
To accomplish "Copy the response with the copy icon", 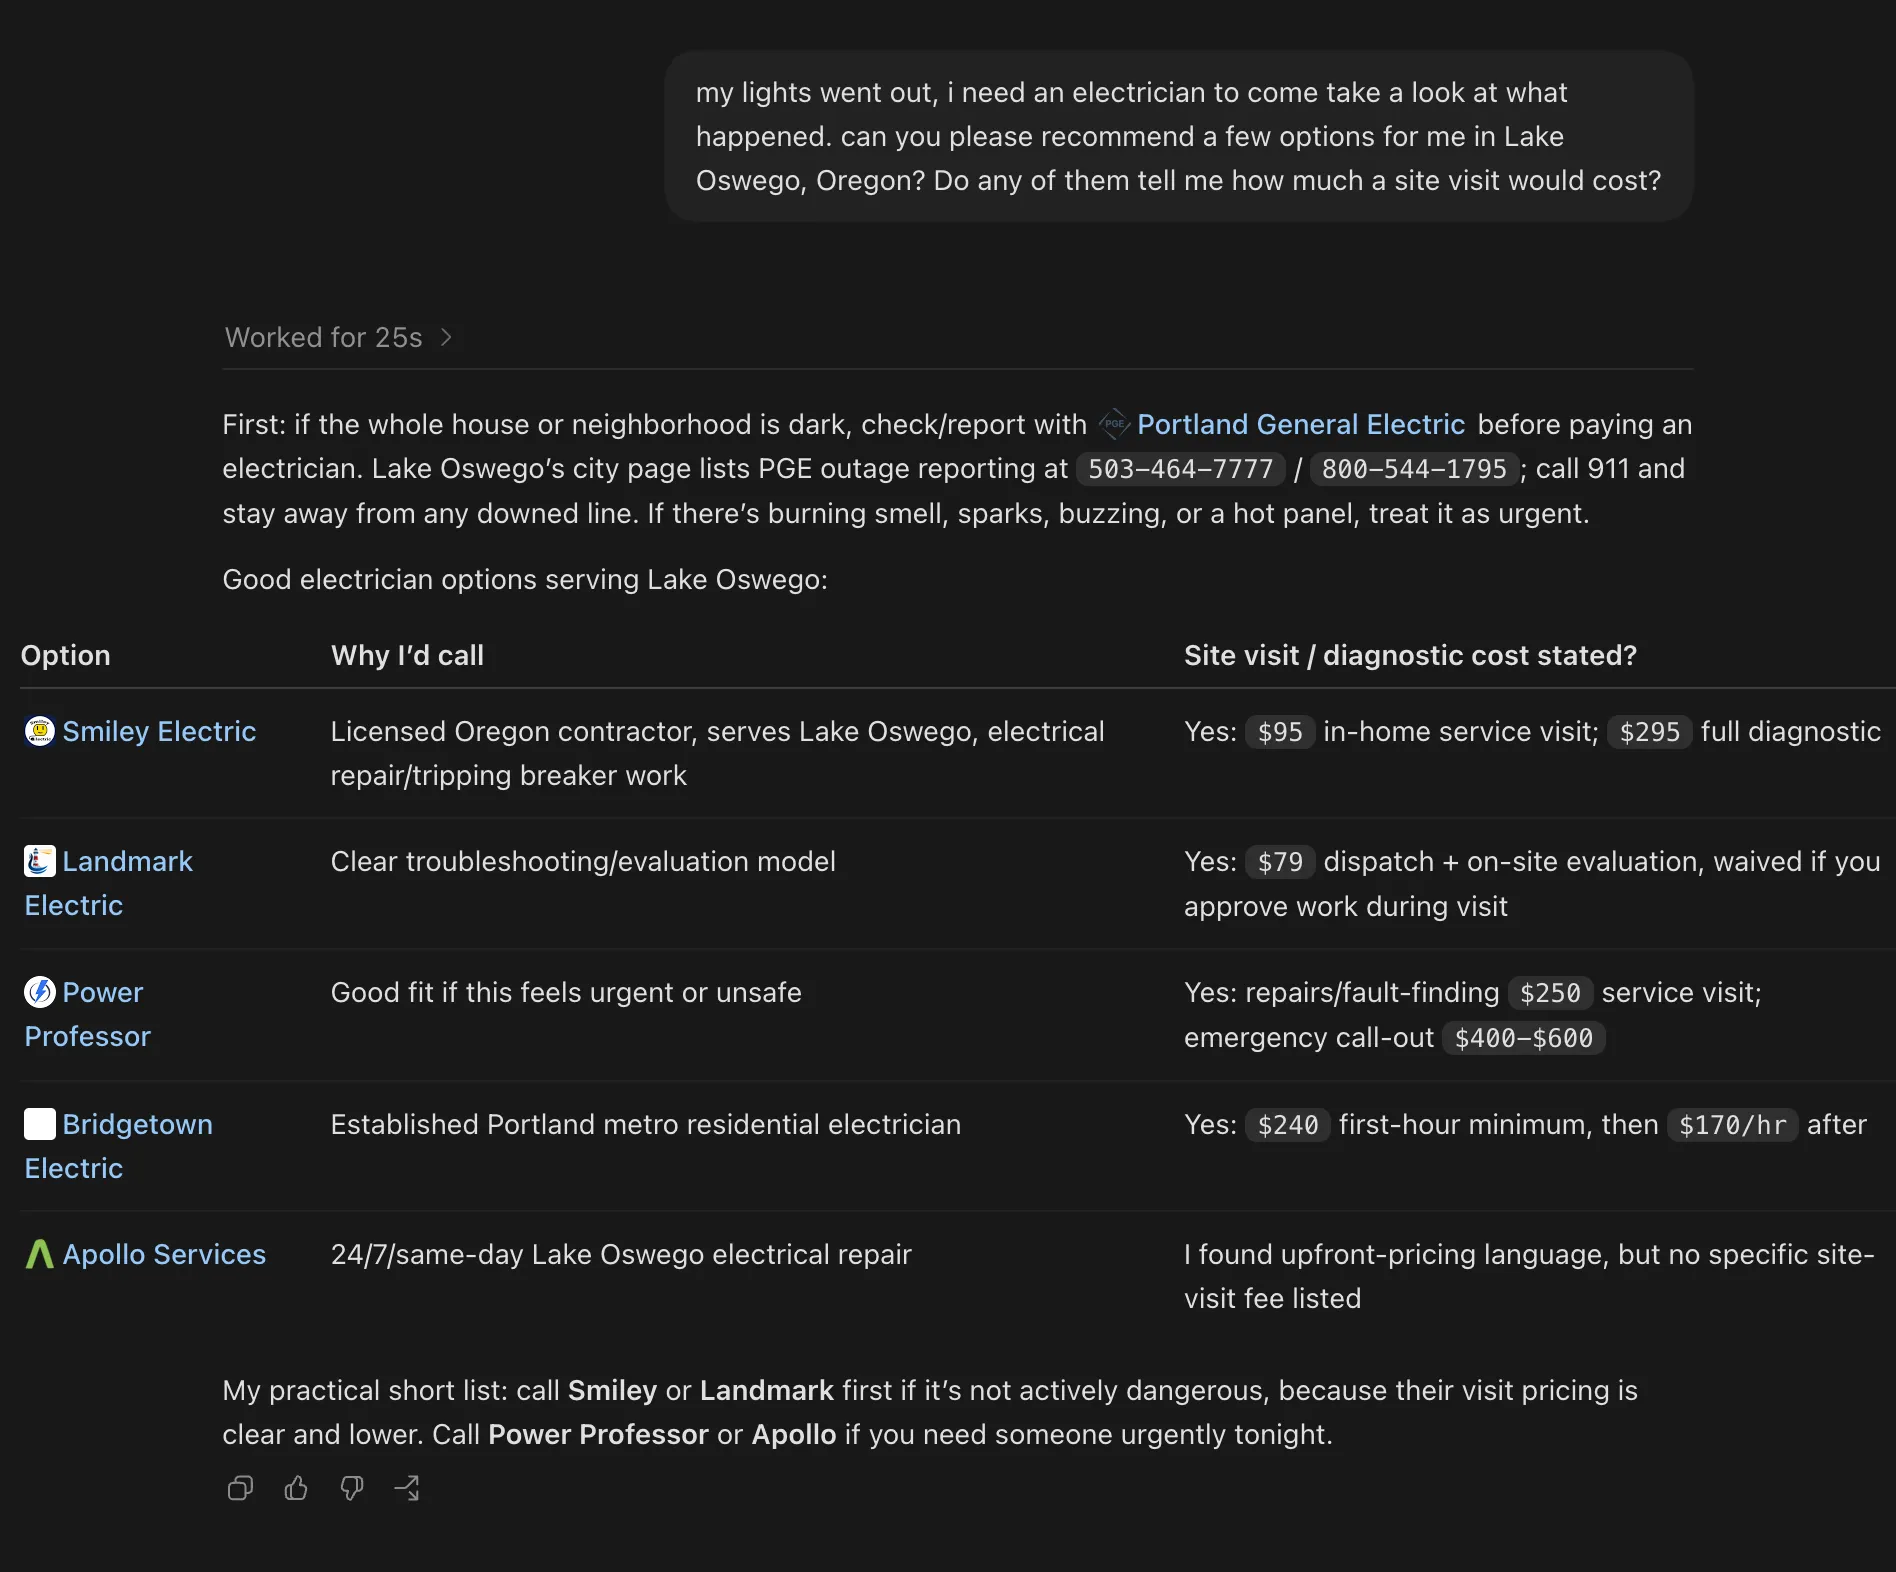I will 240,1488.
